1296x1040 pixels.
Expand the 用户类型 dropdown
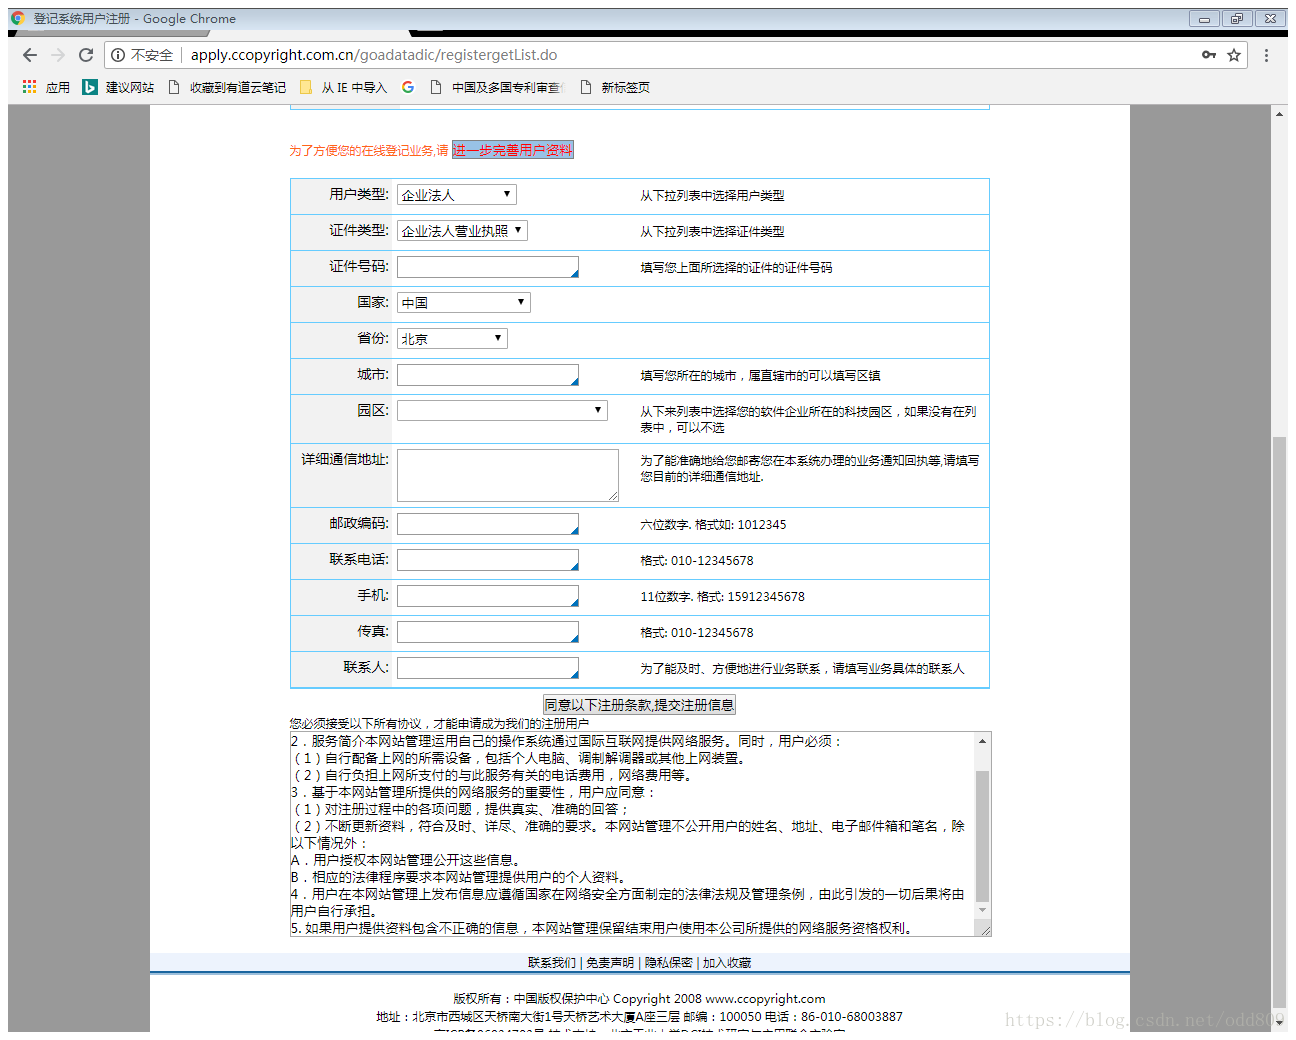tap(456, 195)
